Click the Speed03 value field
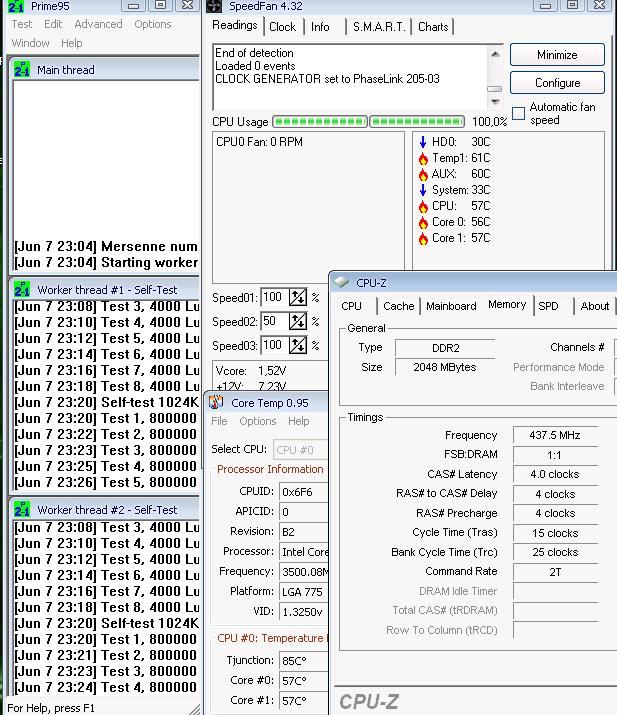The width and height of the screenshot is (617, 715). [x=274, y=345]
